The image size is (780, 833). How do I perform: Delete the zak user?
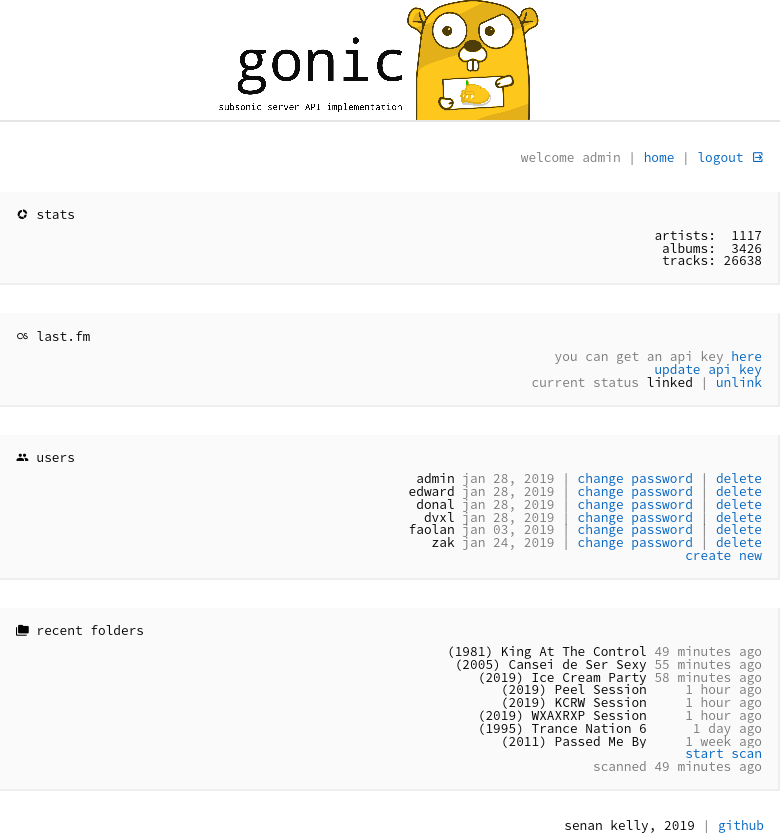[x=738, y=543]
